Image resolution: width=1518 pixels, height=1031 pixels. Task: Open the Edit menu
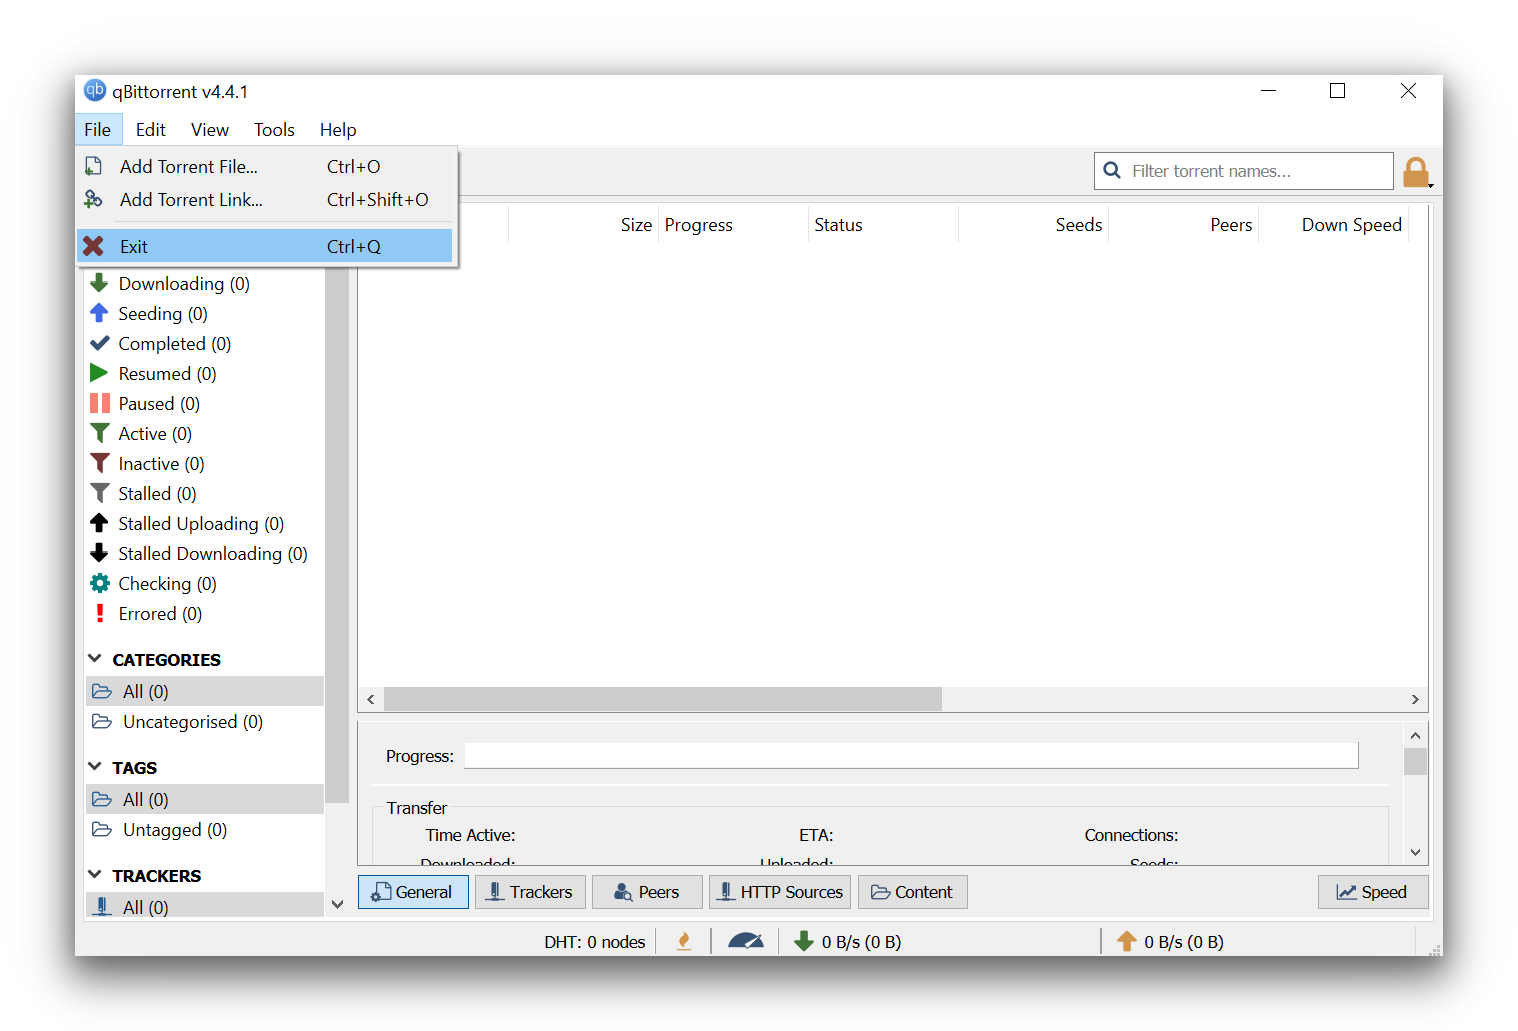pos(151,129)
